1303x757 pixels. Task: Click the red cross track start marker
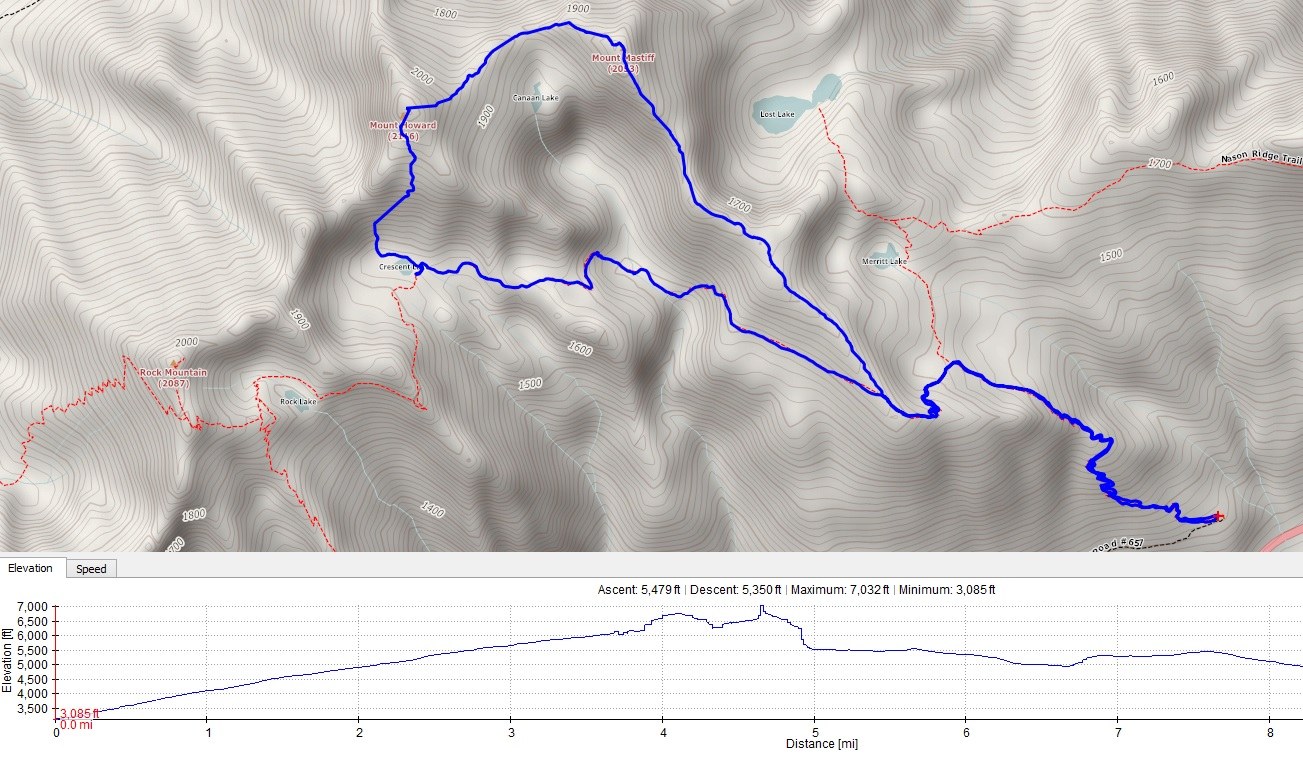point(1217,517)
